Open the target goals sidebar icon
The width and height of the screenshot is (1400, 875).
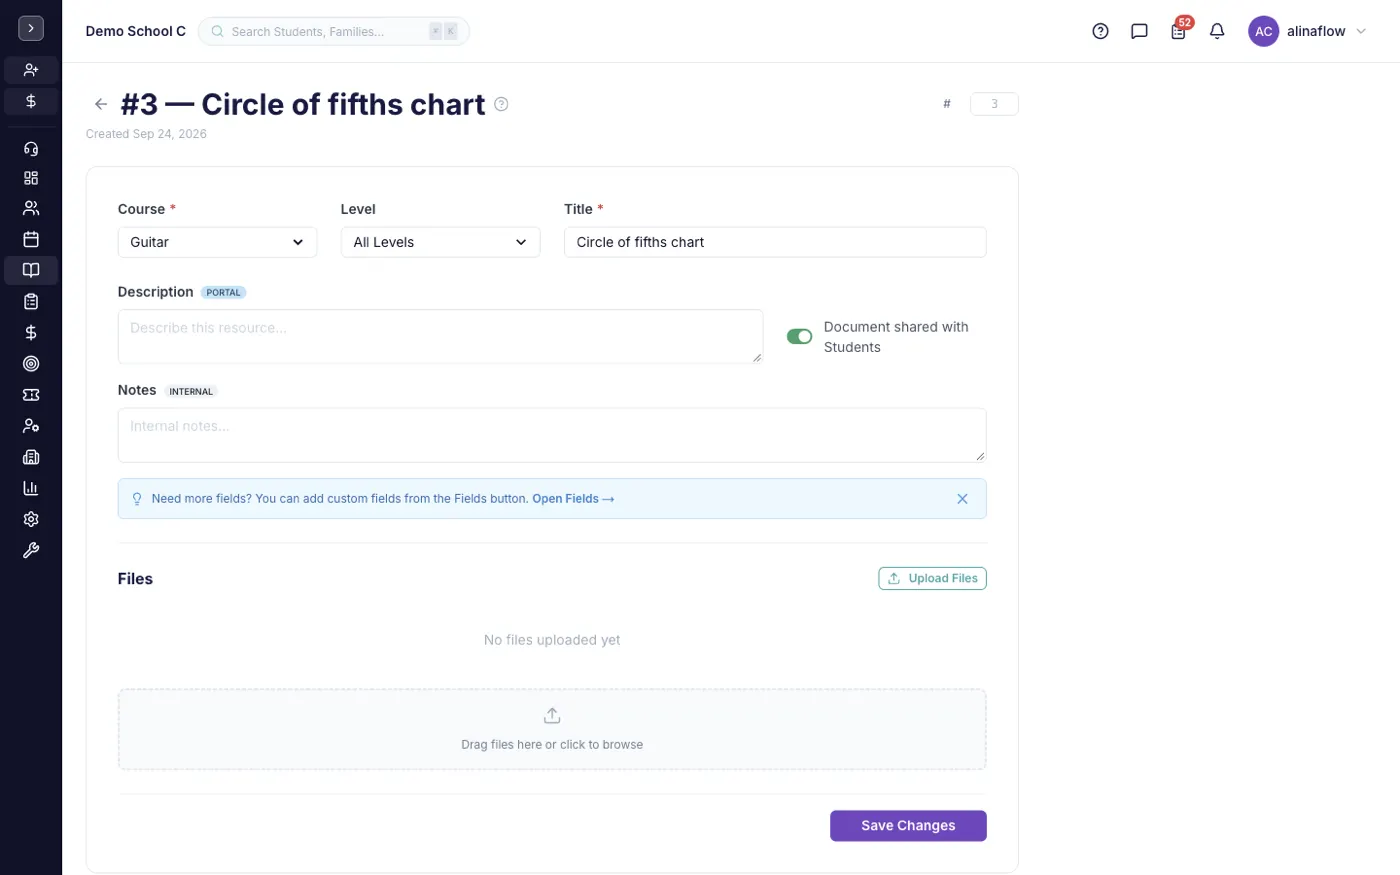pos(31,364)
